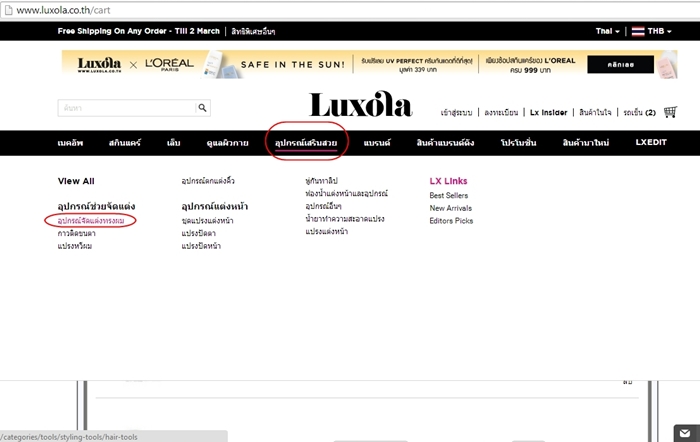Click the Luxola main logo
700x442 pixels.
360,104
